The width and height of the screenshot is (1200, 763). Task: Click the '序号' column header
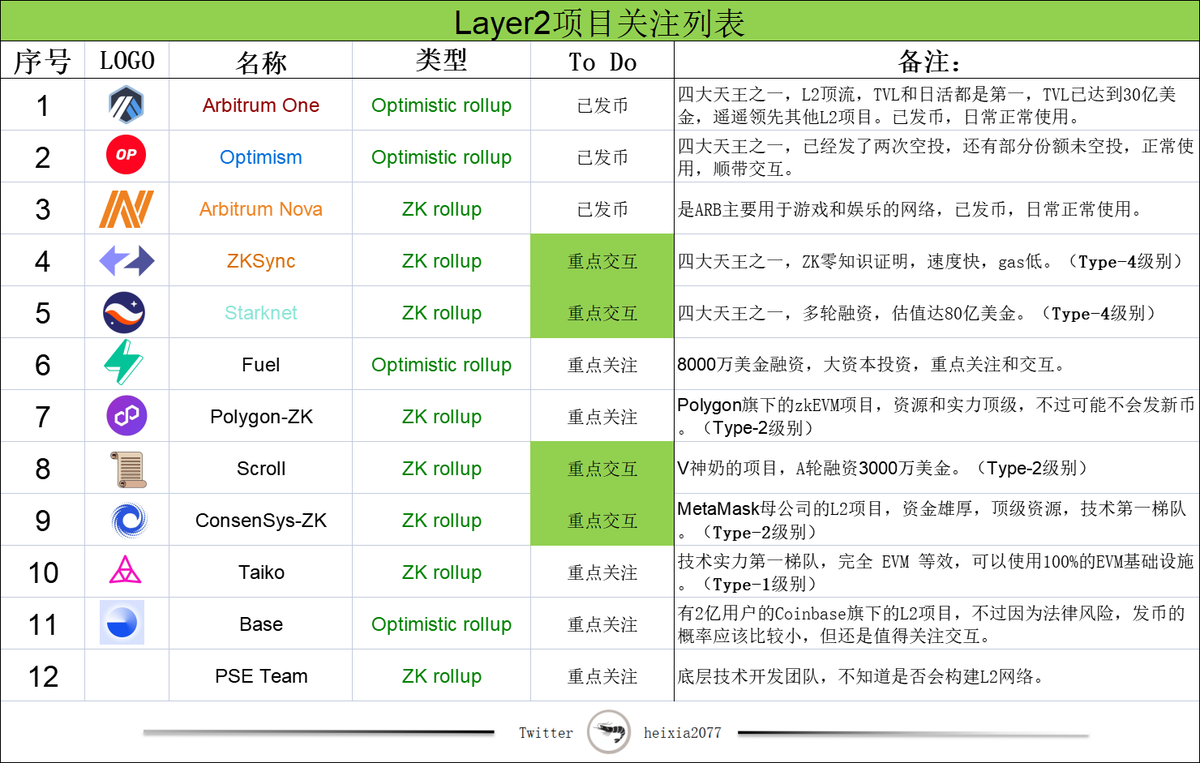click(x=42, y=62)
